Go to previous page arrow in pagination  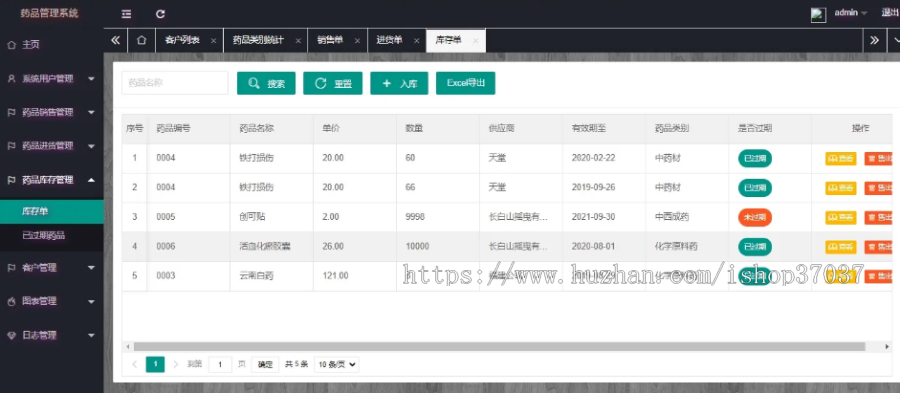point(135,364)
